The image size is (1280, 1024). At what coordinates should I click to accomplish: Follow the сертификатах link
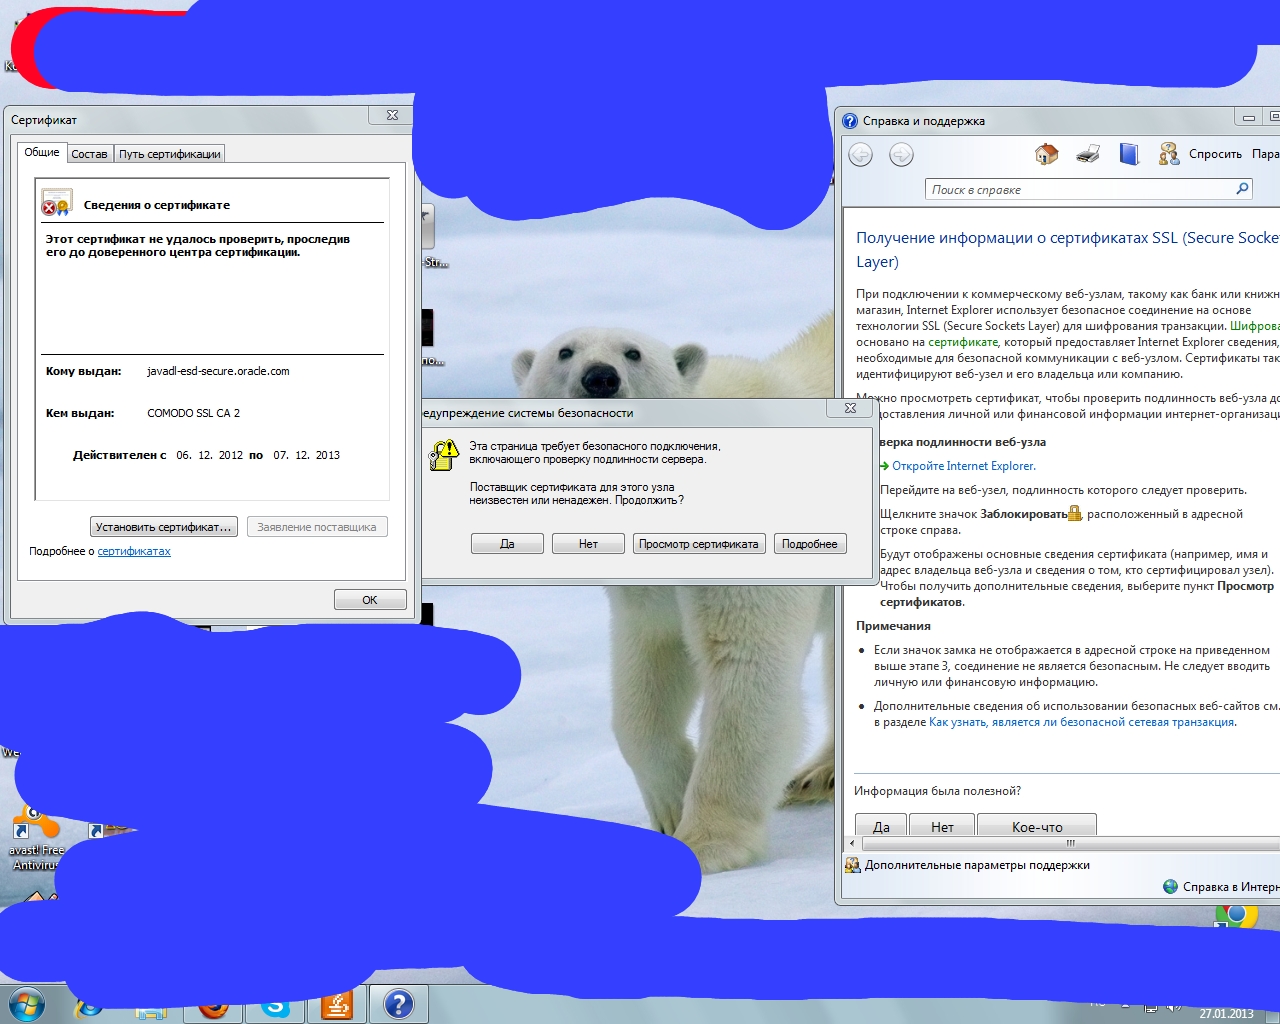(134, 551)
